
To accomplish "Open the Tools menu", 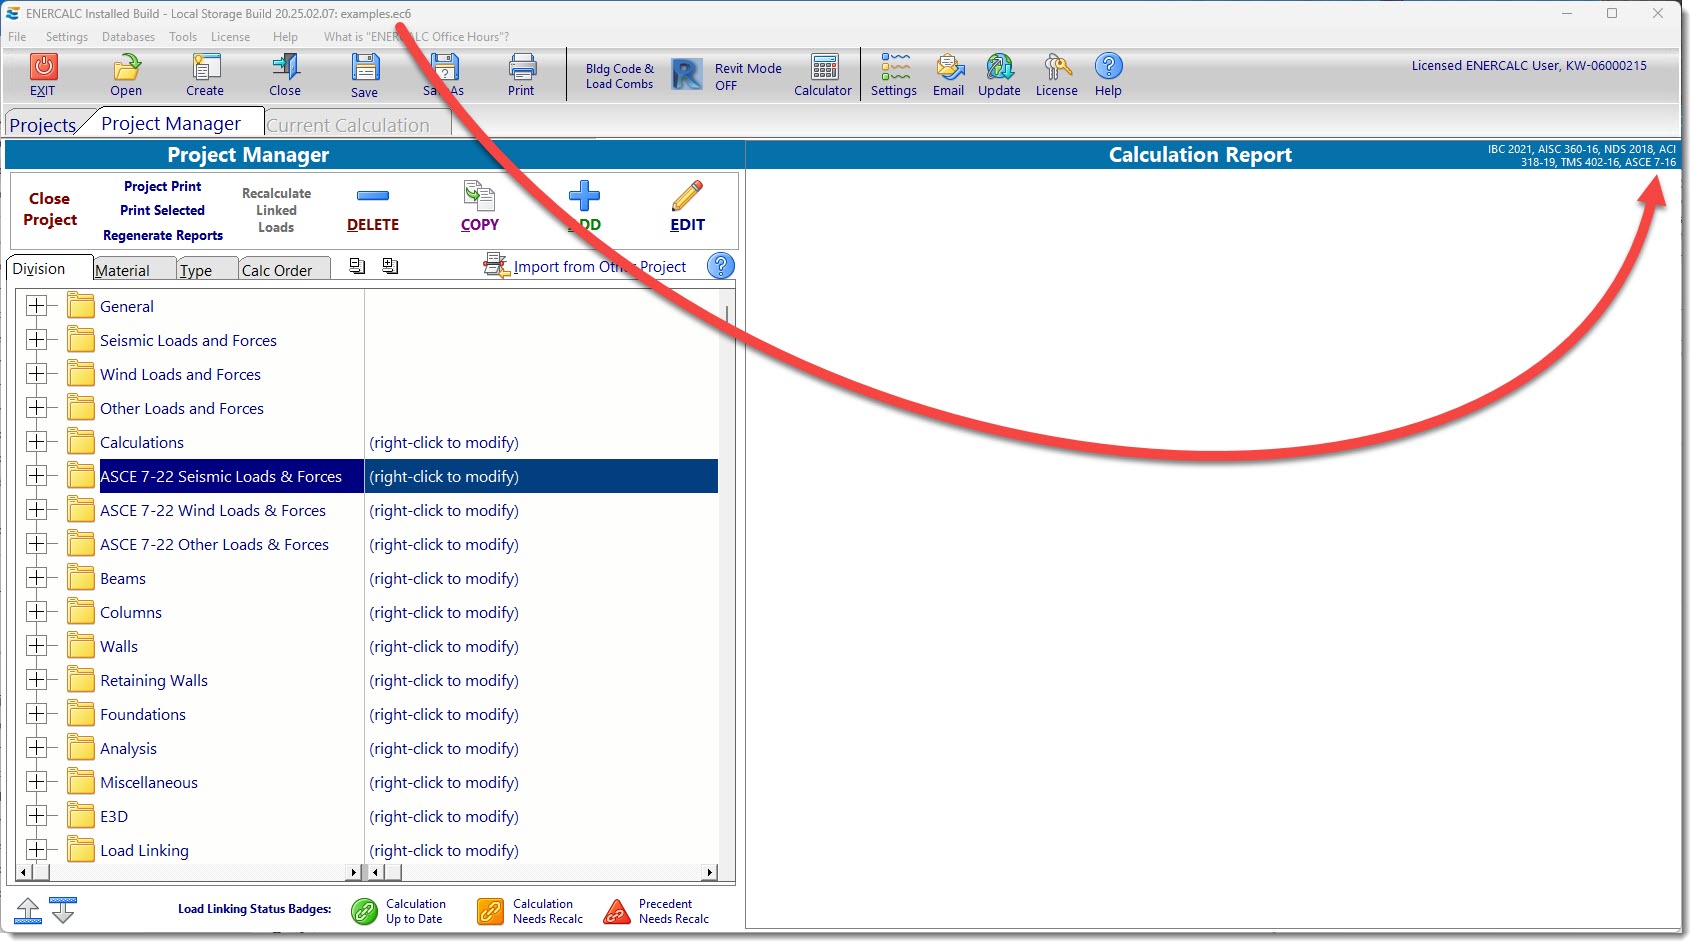I will pyautogui.click(x=183, y=37).
